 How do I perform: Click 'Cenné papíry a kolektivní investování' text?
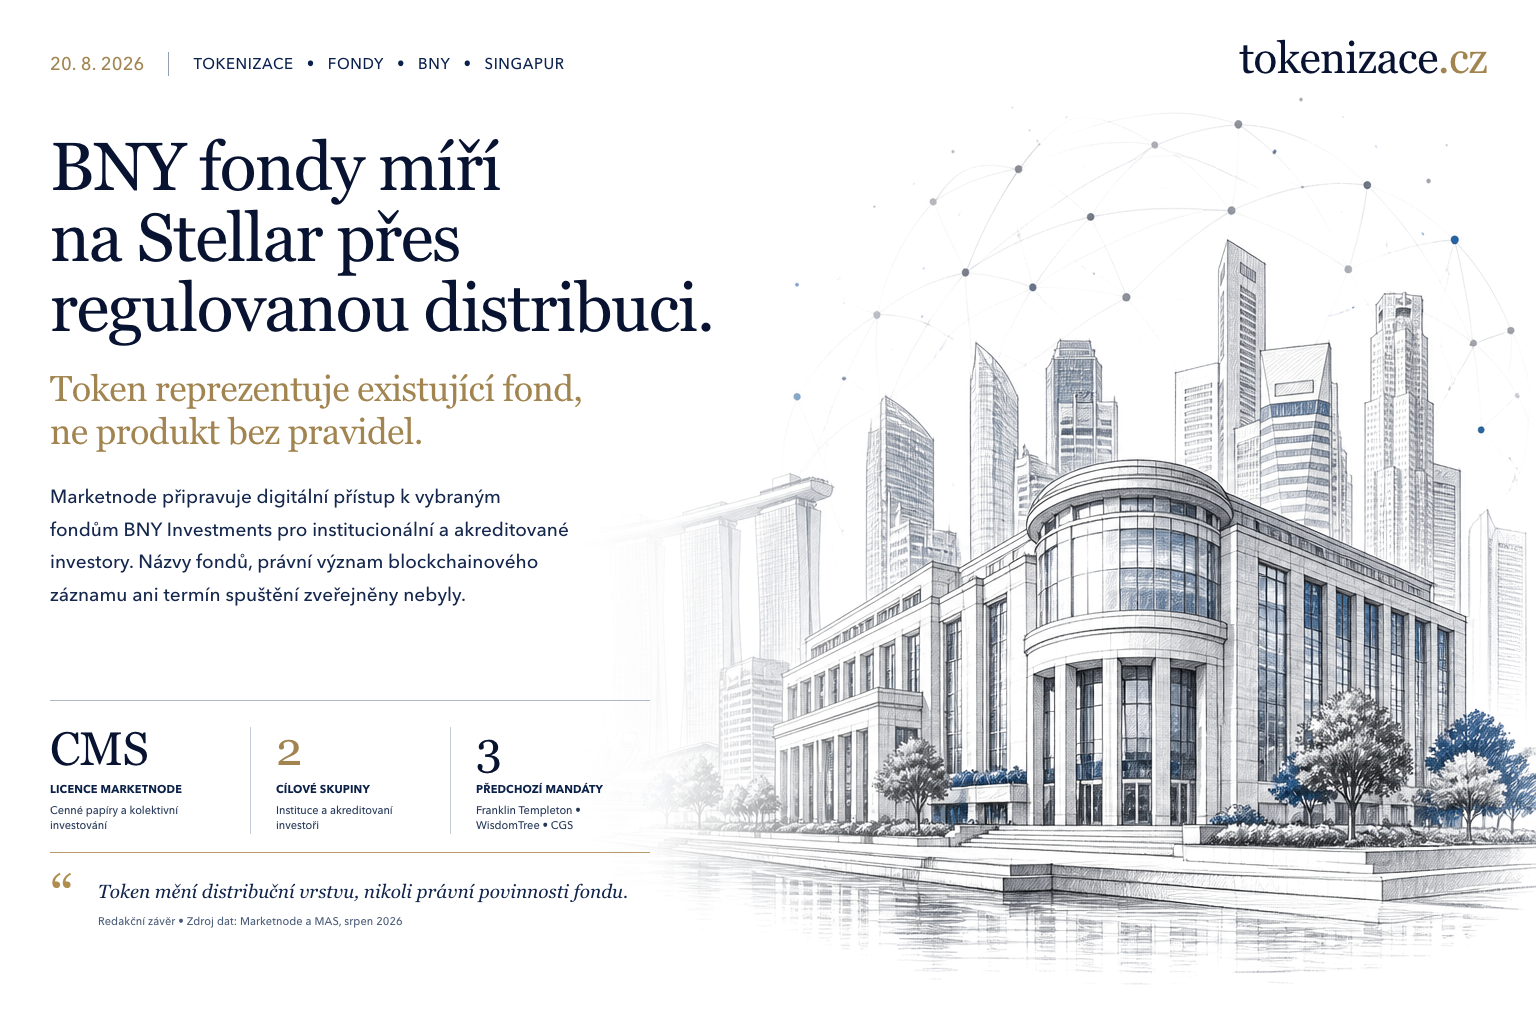(x=114, y=818)
